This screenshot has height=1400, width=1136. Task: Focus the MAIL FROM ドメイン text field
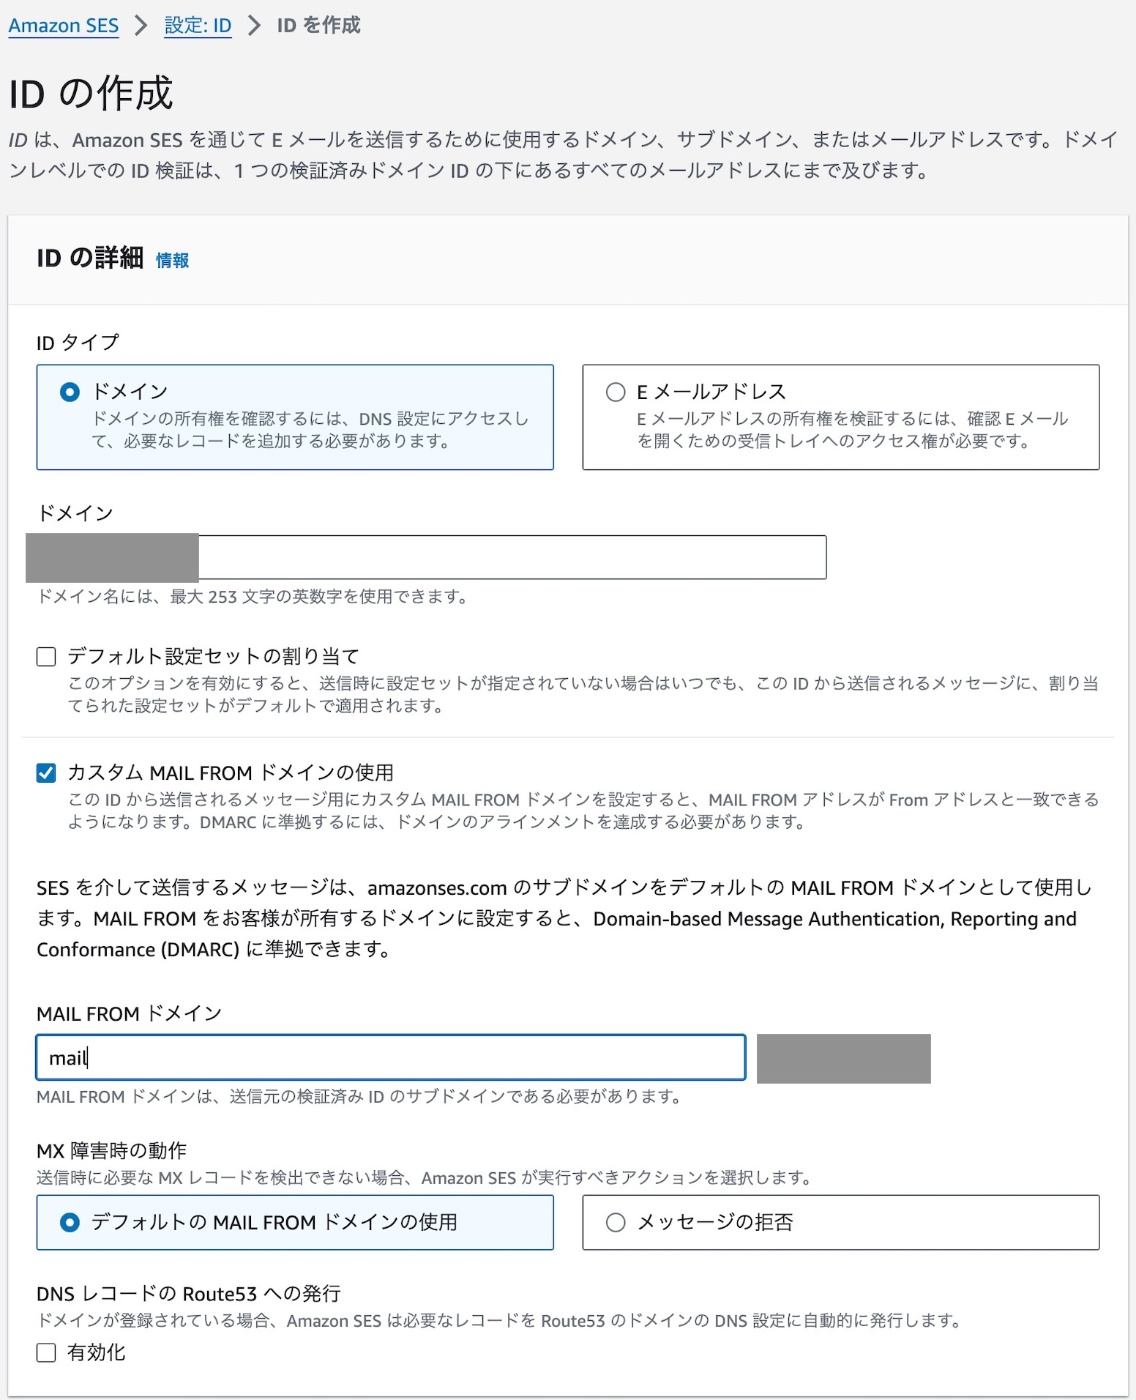[390, 1058]
